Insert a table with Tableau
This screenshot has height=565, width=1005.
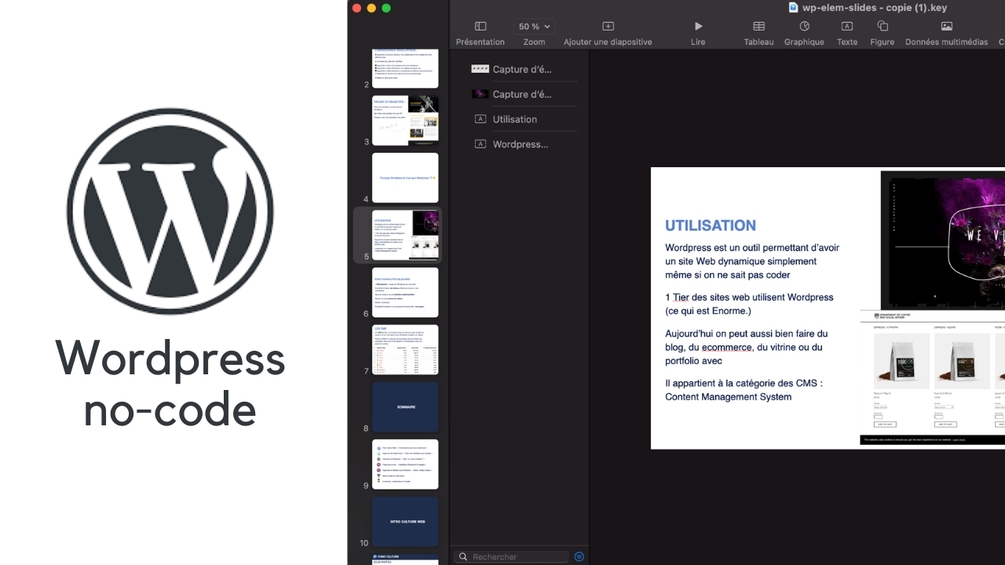point(759,33)
